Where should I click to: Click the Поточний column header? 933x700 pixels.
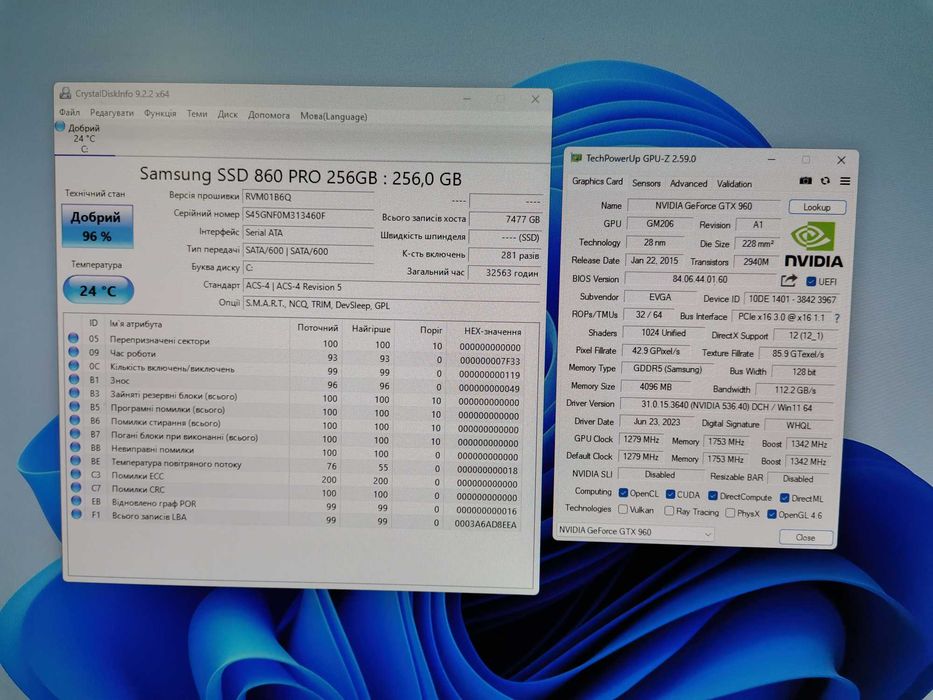tap(318, 328)
